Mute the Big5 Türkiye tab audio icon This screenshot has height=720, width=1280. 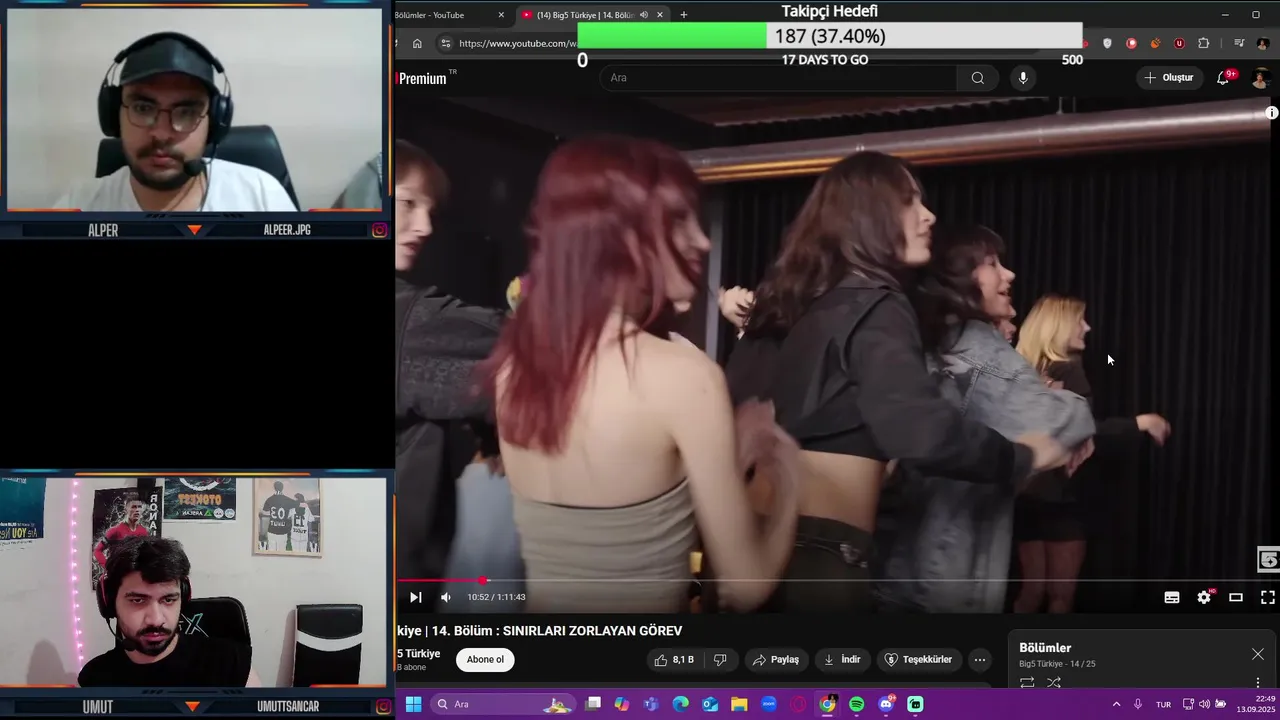point(644,15)
